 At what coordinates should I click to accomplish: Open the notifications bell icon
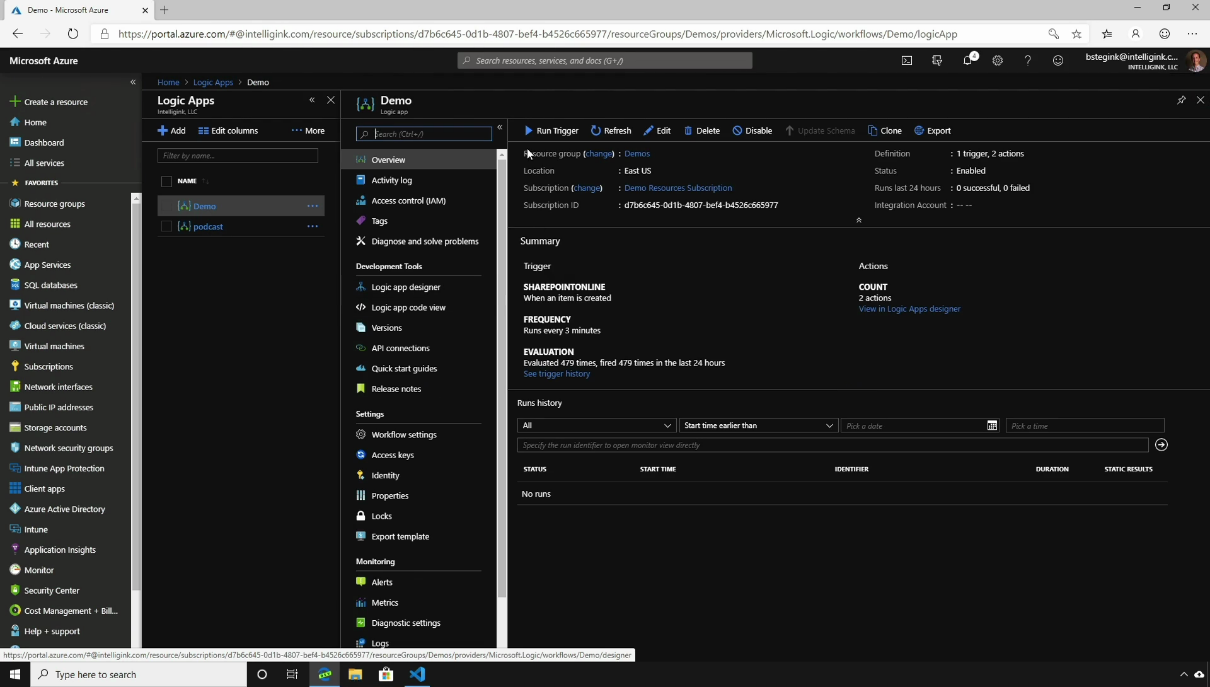pos(967,60)
